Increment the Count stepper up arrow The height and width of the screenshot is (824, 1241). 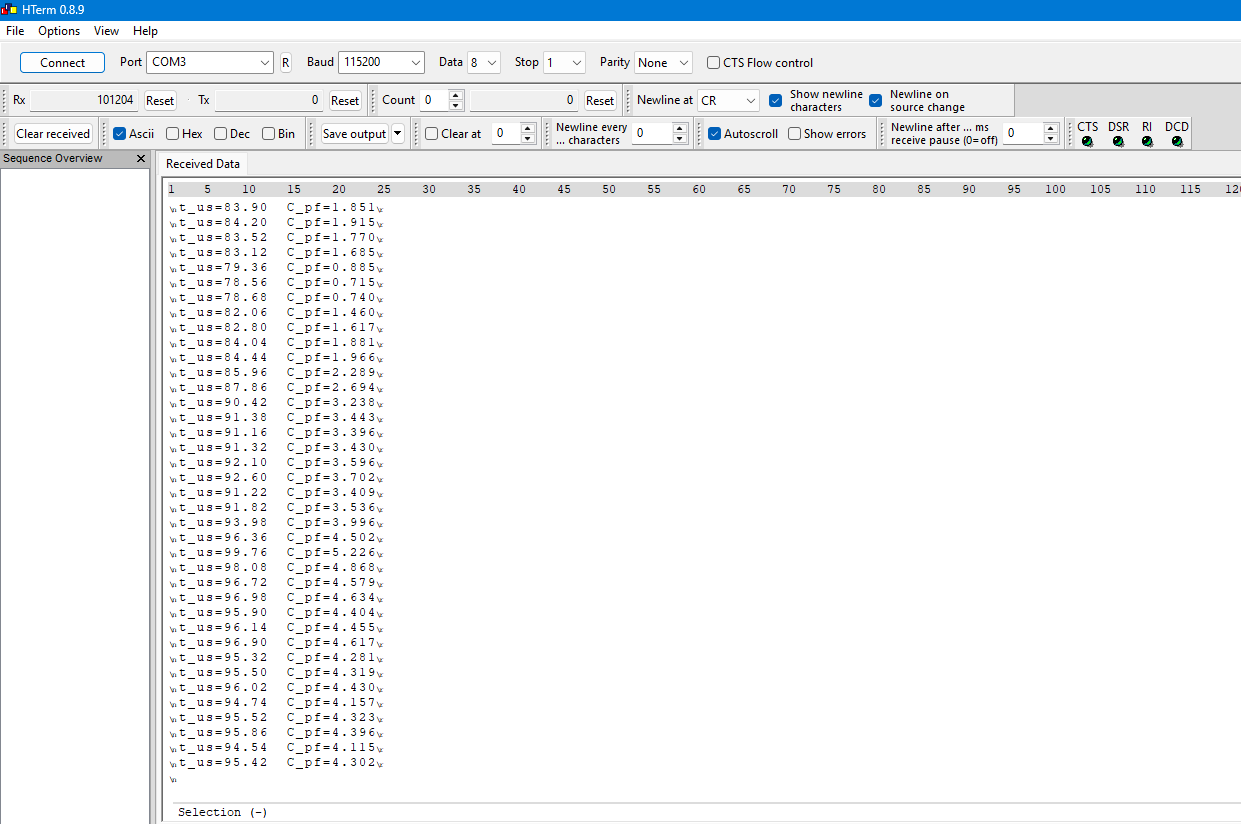point(456,95)
